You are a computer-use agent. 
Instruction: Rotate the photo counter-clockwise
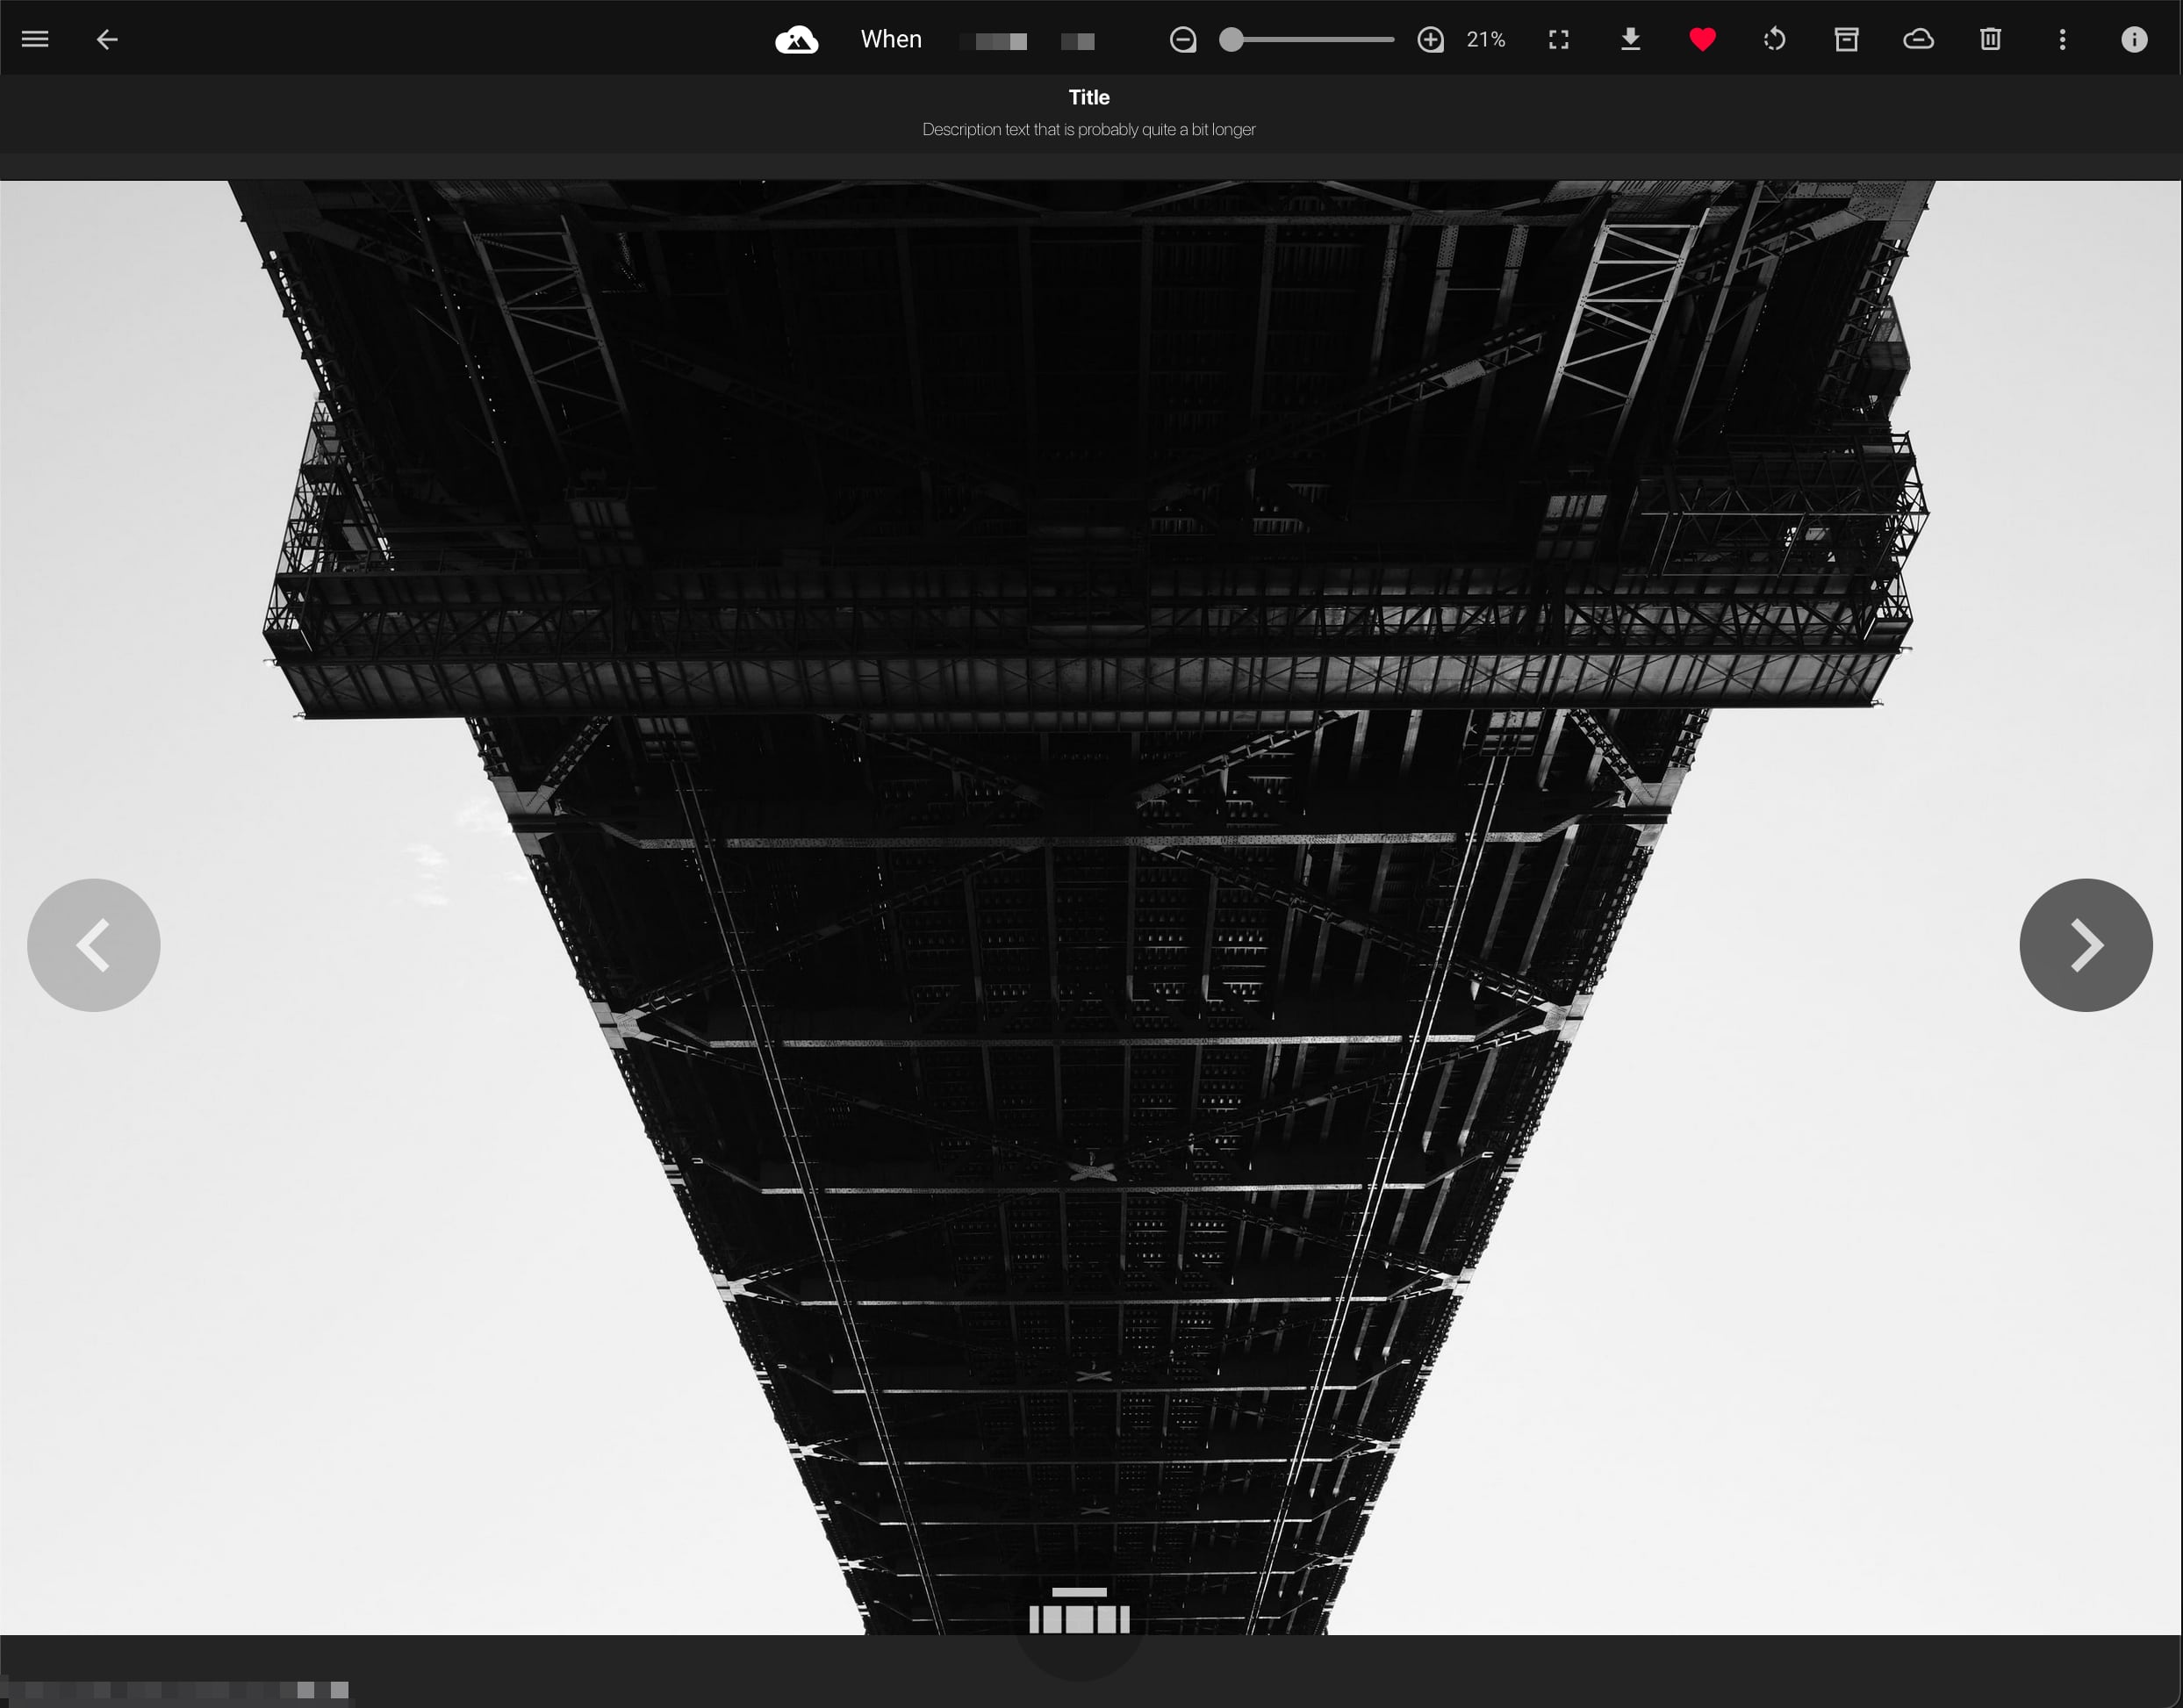pyautogui.click(x=1775, y=40)
